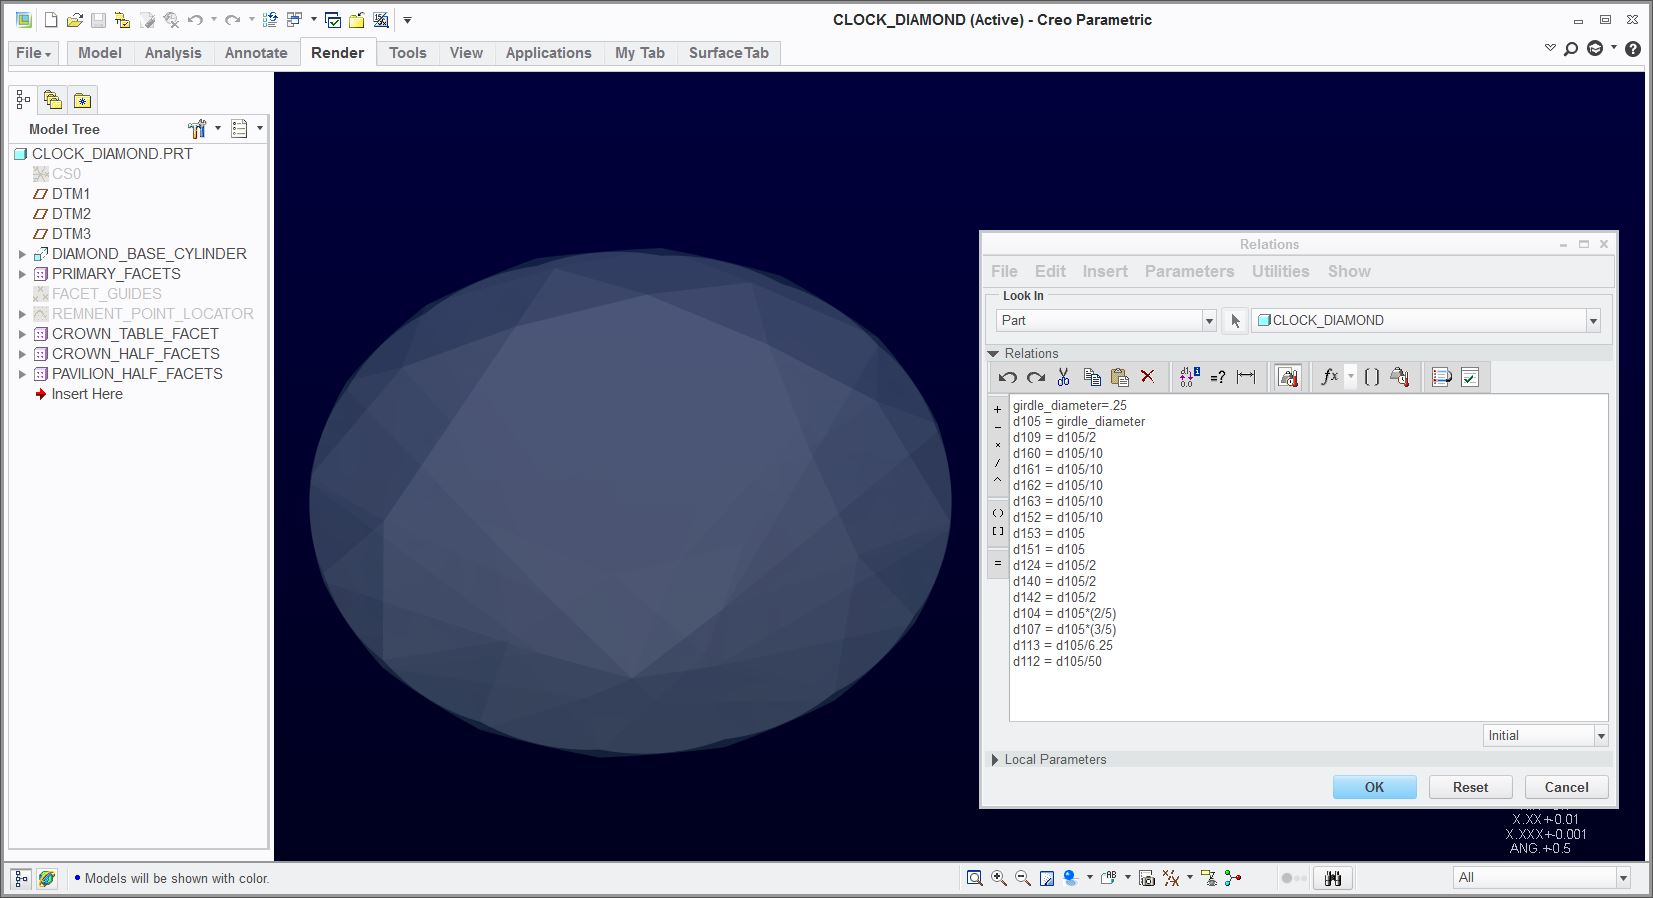1653x898 pixels.
Task: Click OK in Relations dialog
Action: (x=1375, y=787)
